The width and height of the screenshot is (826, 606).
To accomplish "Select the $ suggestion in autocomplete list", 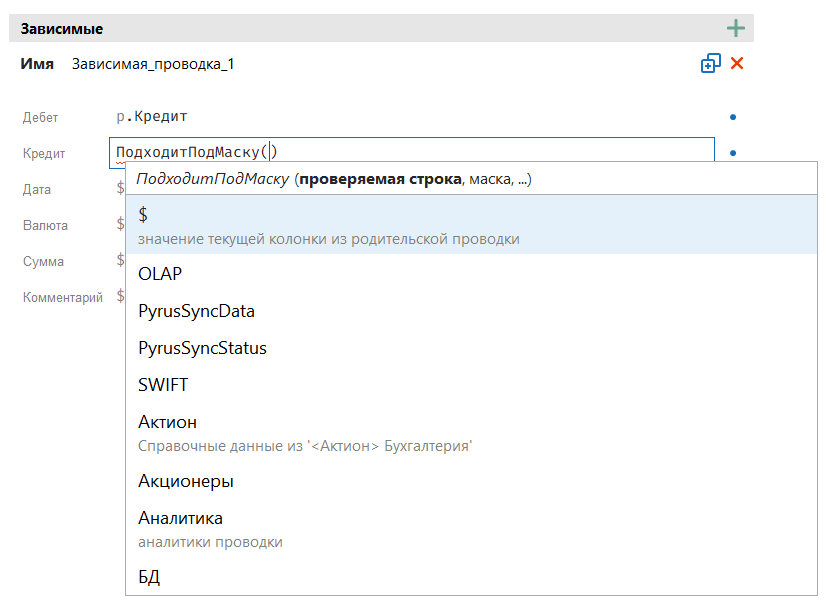I will tap(470, 225).
